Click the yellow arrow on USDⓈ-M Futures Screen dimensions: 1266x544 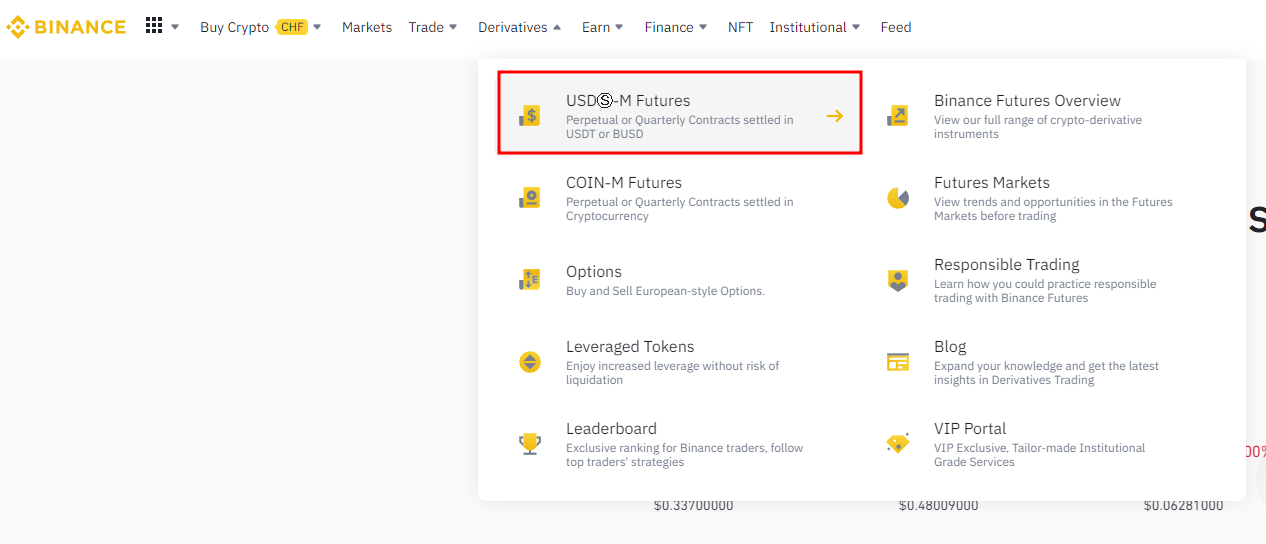tap(835, 116)
